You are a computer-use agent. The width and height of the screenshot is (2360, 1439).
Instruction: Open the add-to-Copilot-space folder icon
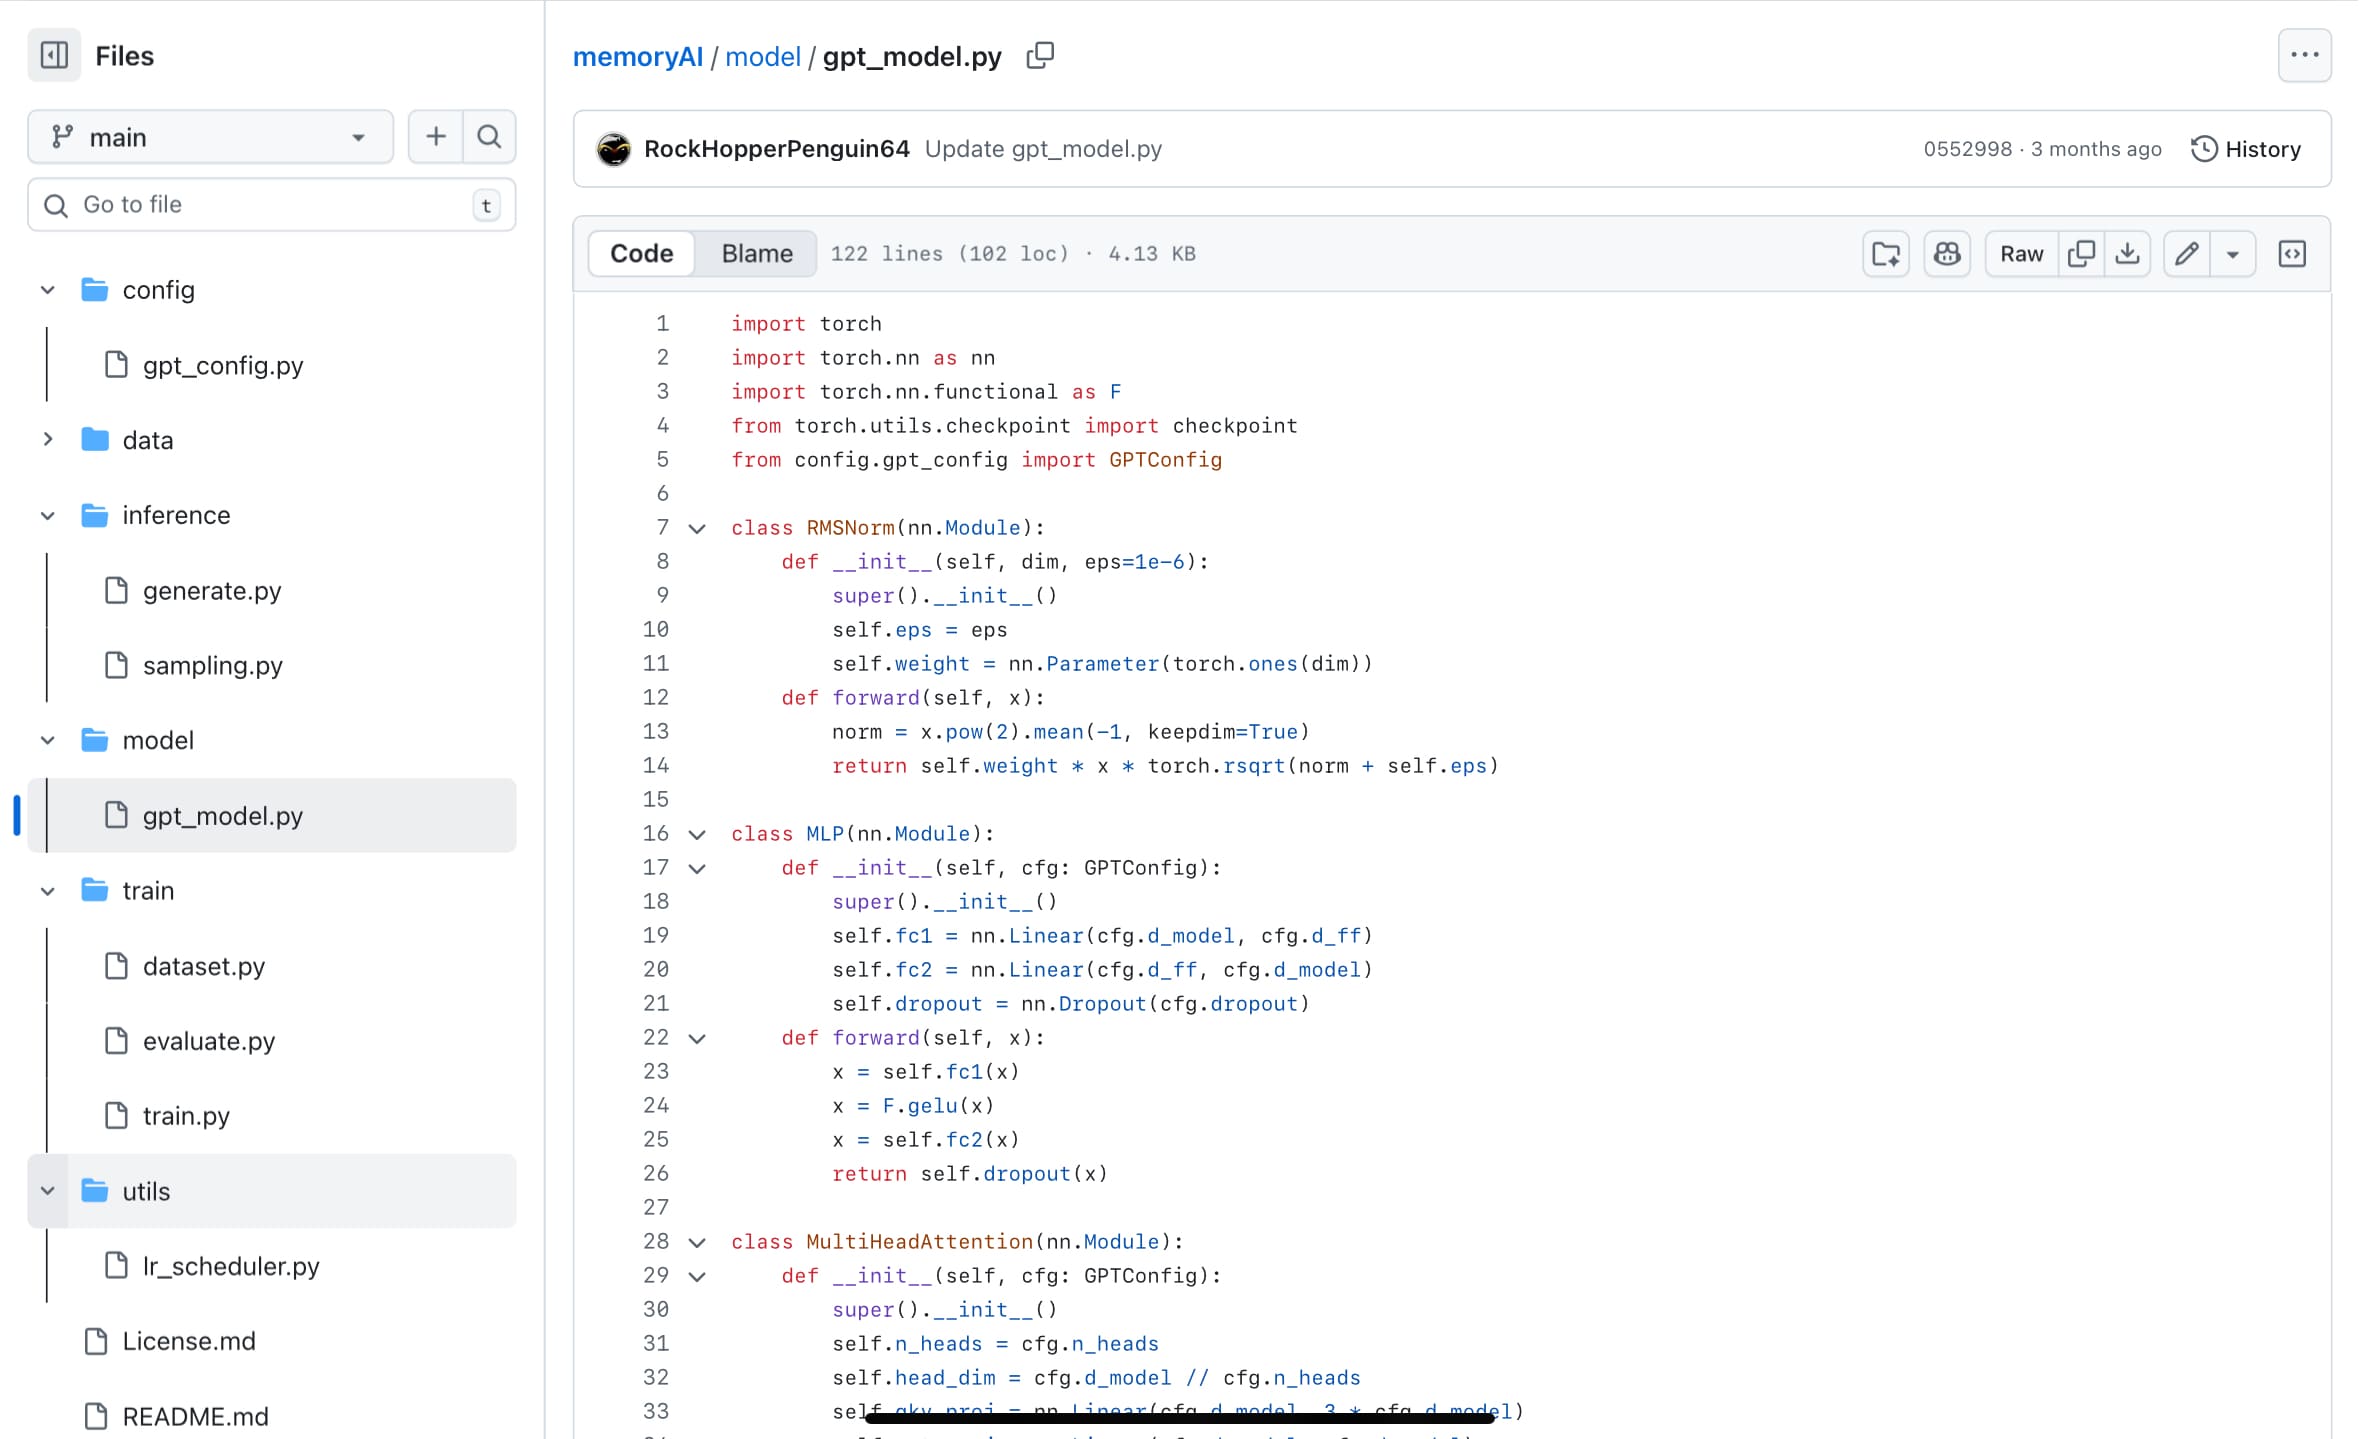1886,253
